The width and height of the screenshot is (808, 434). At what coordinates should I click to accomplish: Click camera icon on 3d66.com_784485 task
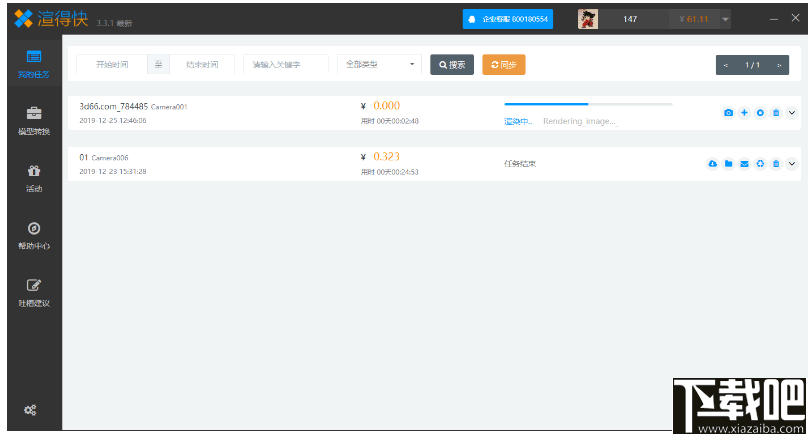[x=728, y=113]
